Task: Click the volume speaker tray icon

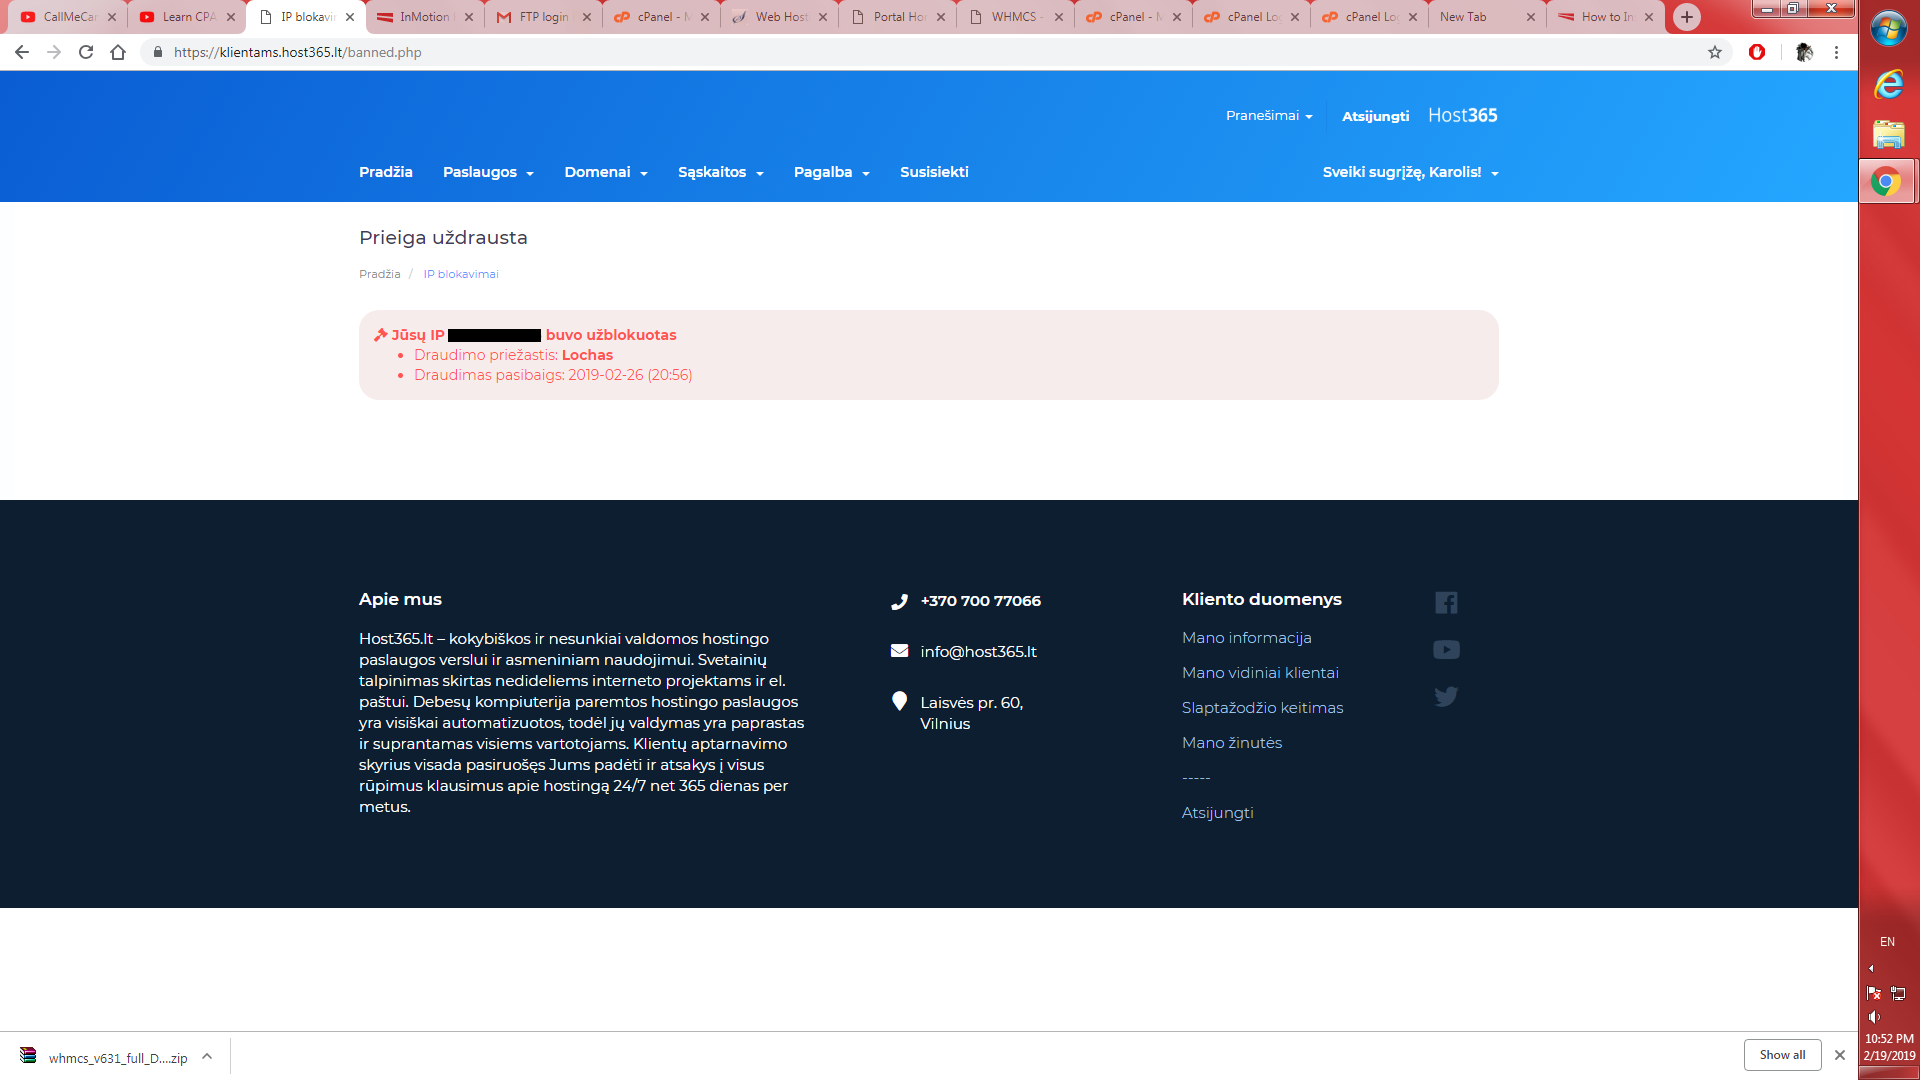Action: tap(1874, 1017)
